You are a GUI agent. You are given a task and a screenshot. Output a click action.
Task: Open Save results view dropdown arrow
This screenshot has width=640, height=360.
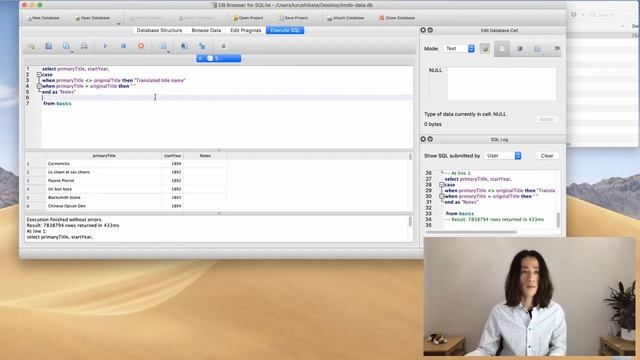168,52
